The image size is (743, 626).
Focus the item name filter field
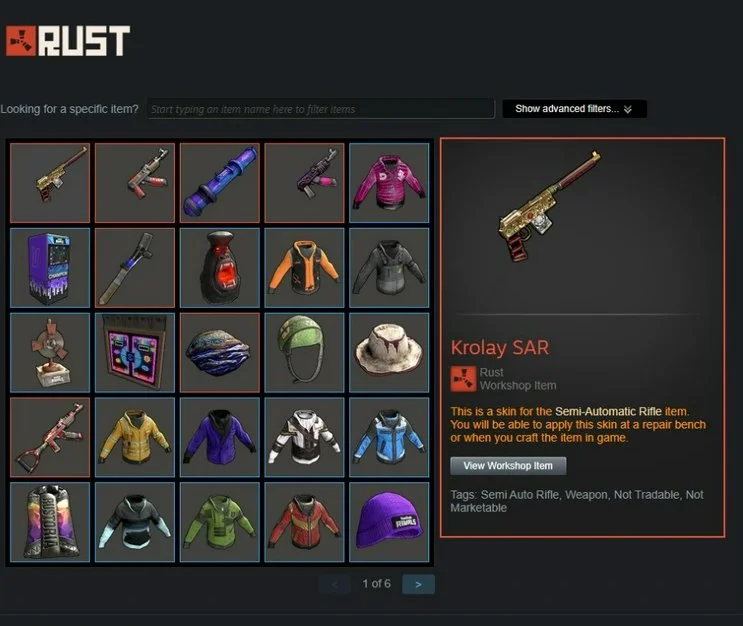coord(321,109)
